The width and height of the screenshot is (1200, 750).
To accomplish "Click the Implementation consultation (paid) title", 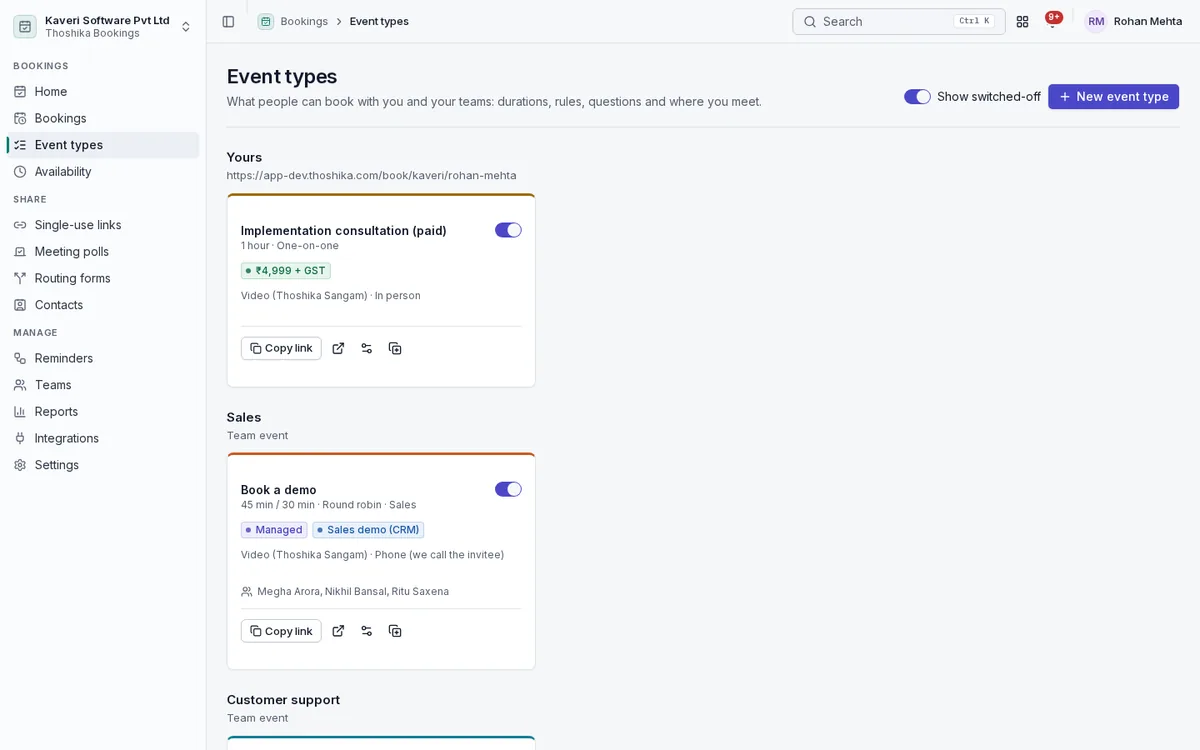I will pos(344,230).
